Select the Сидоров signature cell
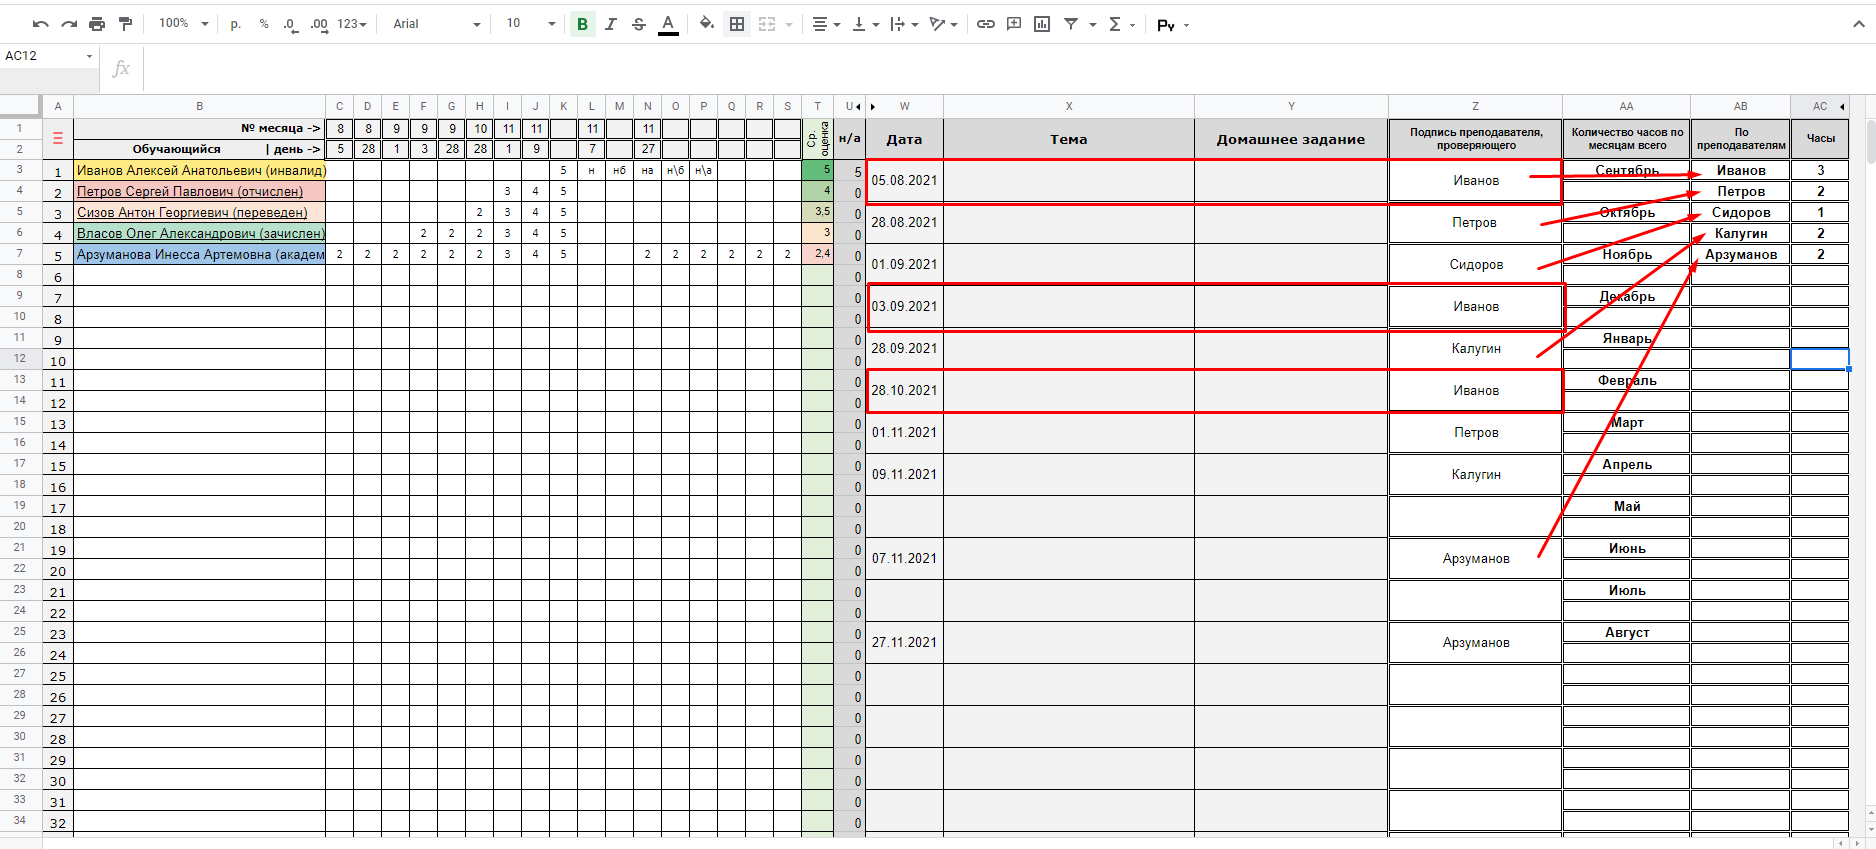Image resolution: width=1876 pixels, height=849 pixels. (x=1476, y=264)
